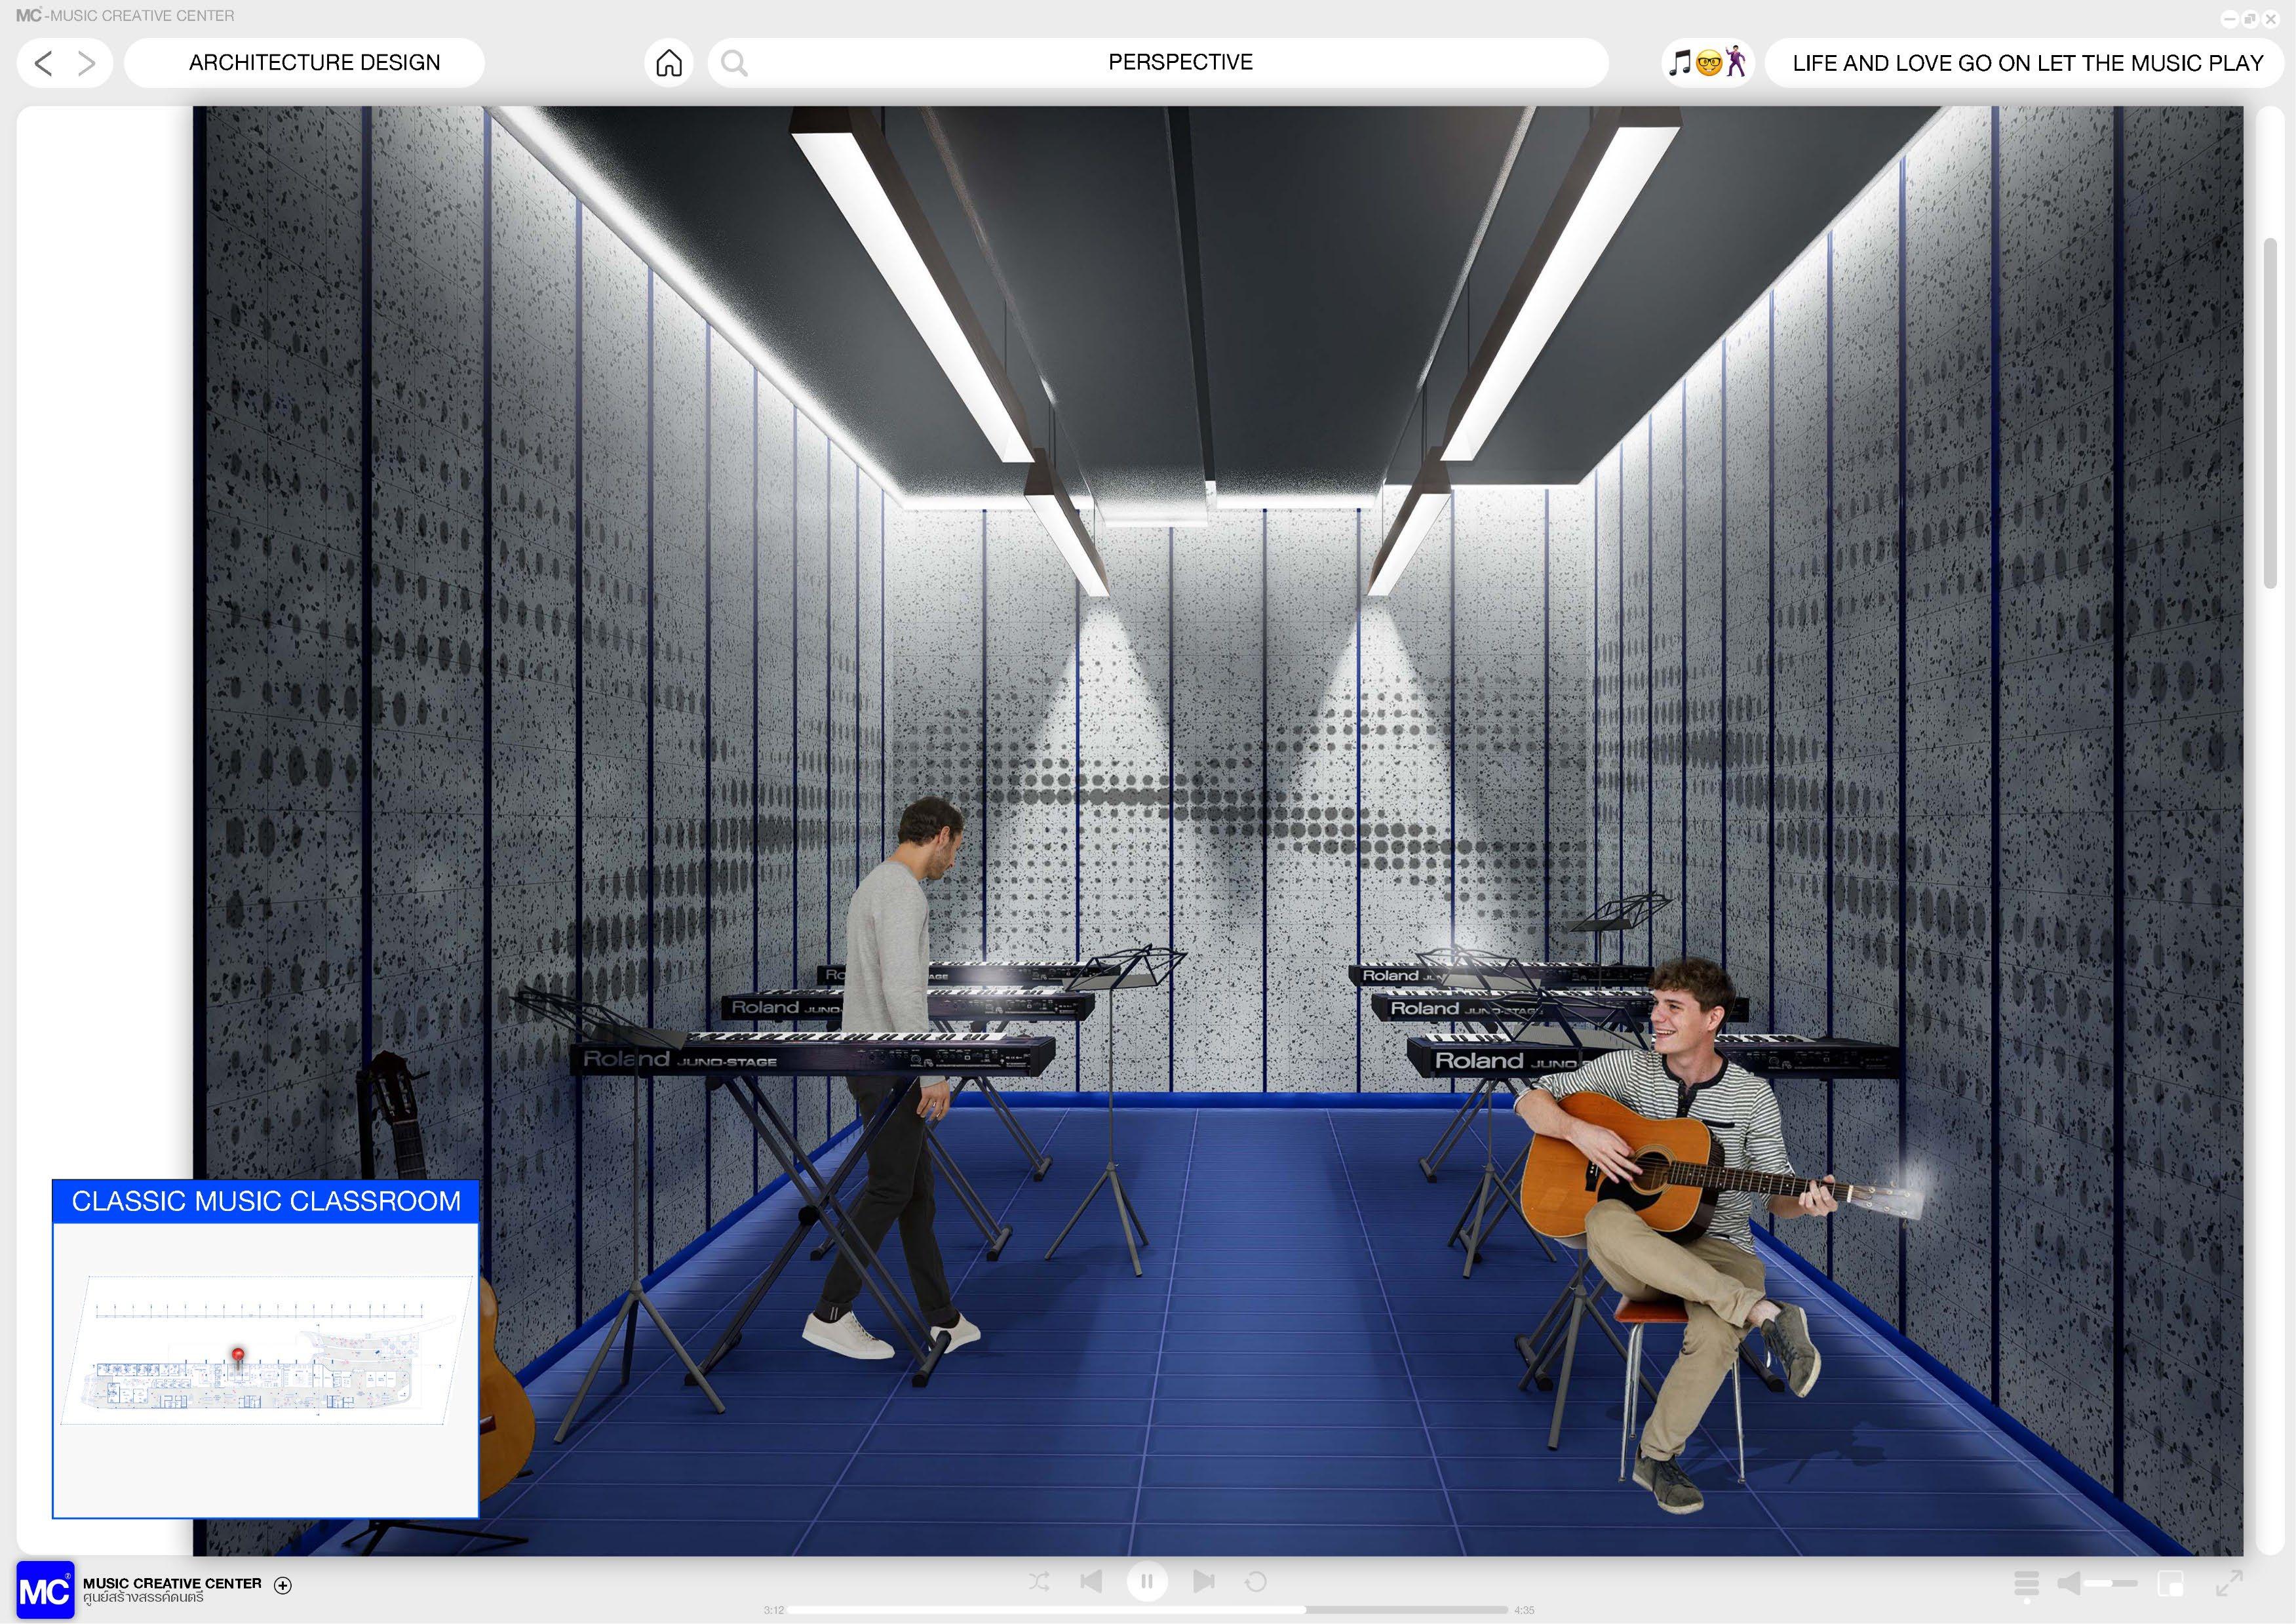Skip to the next track
This screenshot has height=1624, width=2296.
coord(1203,1581)
